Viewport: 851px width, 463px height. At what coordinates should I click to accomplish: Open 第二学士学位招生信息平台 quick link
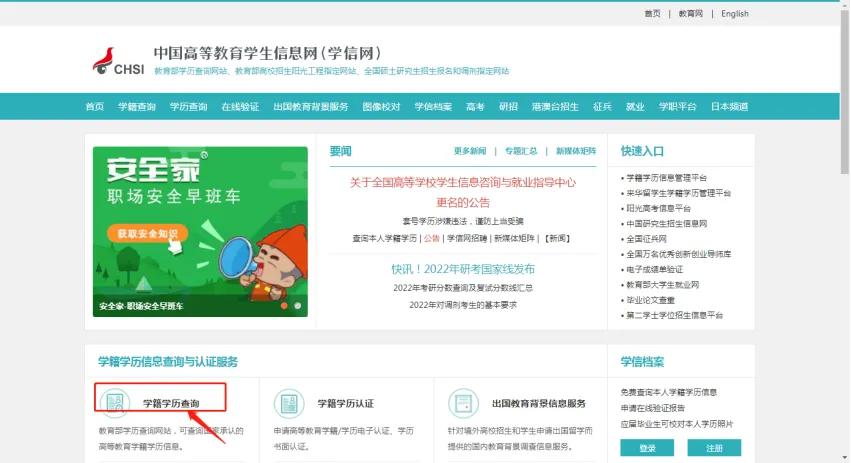tap(675, 315)
